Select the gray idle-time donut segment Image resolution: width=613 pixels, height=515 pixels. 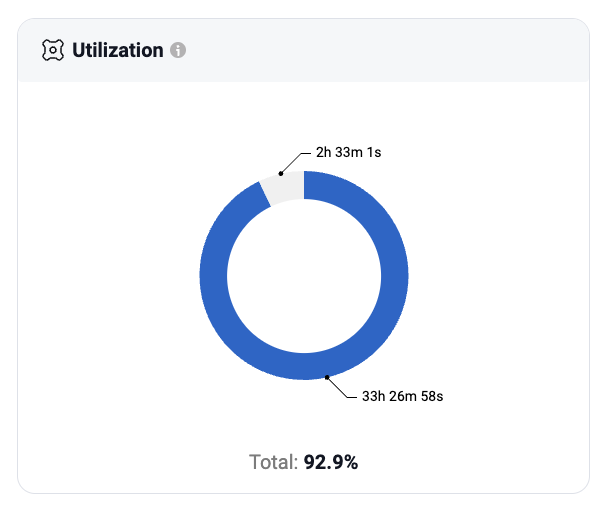284,187
